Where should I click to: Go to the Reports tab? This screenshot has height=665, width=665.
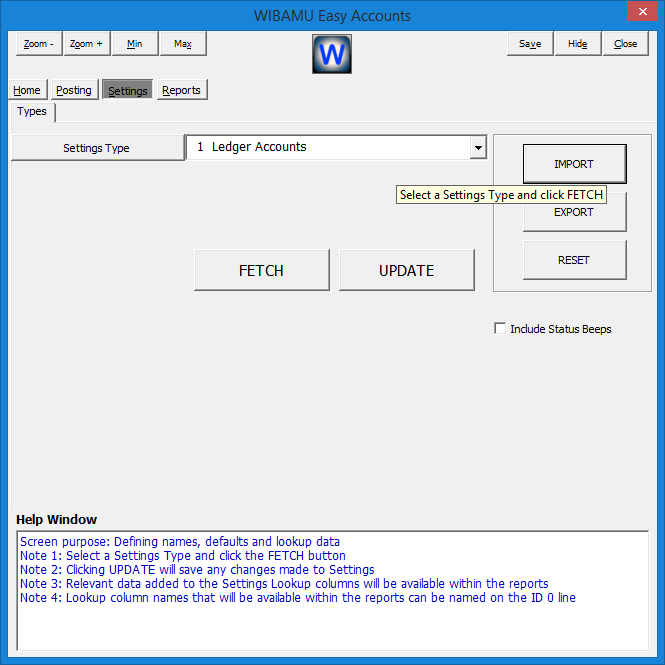pos(182,90)
